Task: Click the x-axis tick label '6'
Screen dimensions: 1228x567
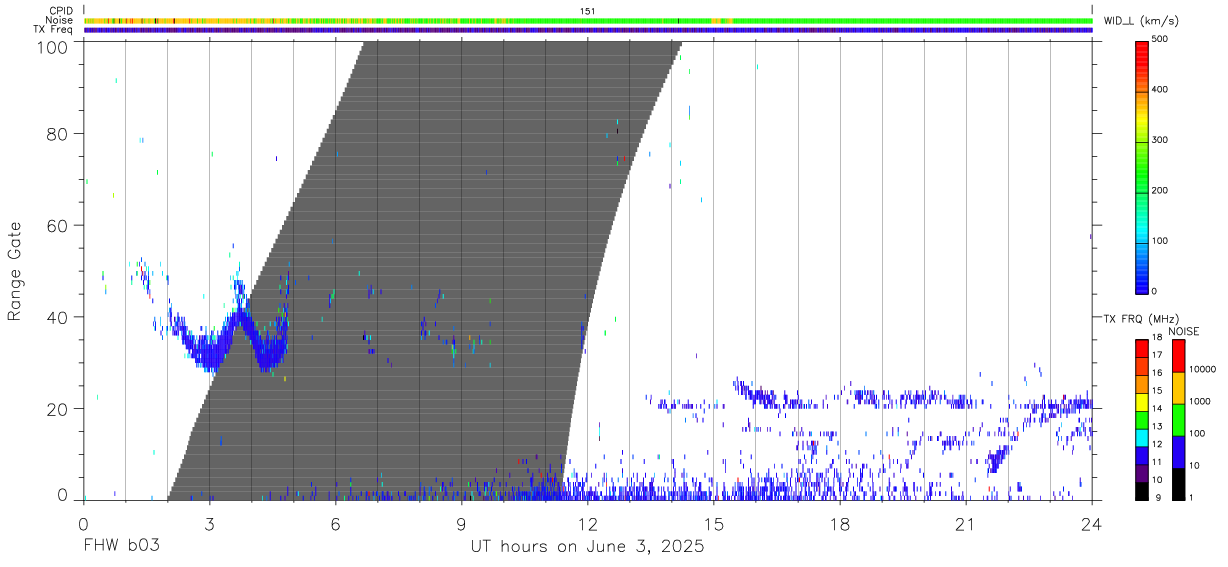Action: point(335,524)
